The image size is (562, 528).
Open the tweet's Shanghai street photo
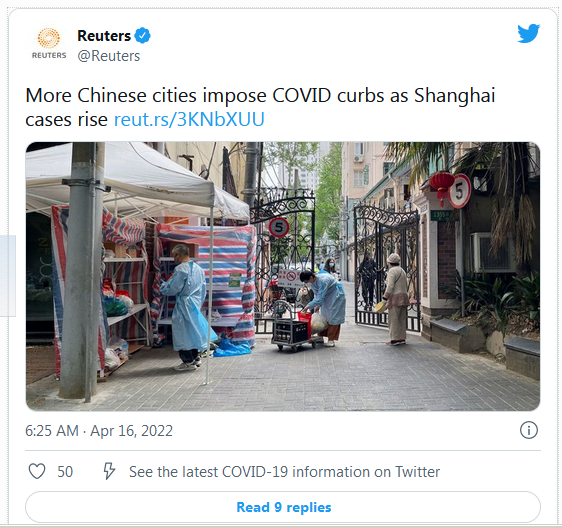click(x=283, y=276)
